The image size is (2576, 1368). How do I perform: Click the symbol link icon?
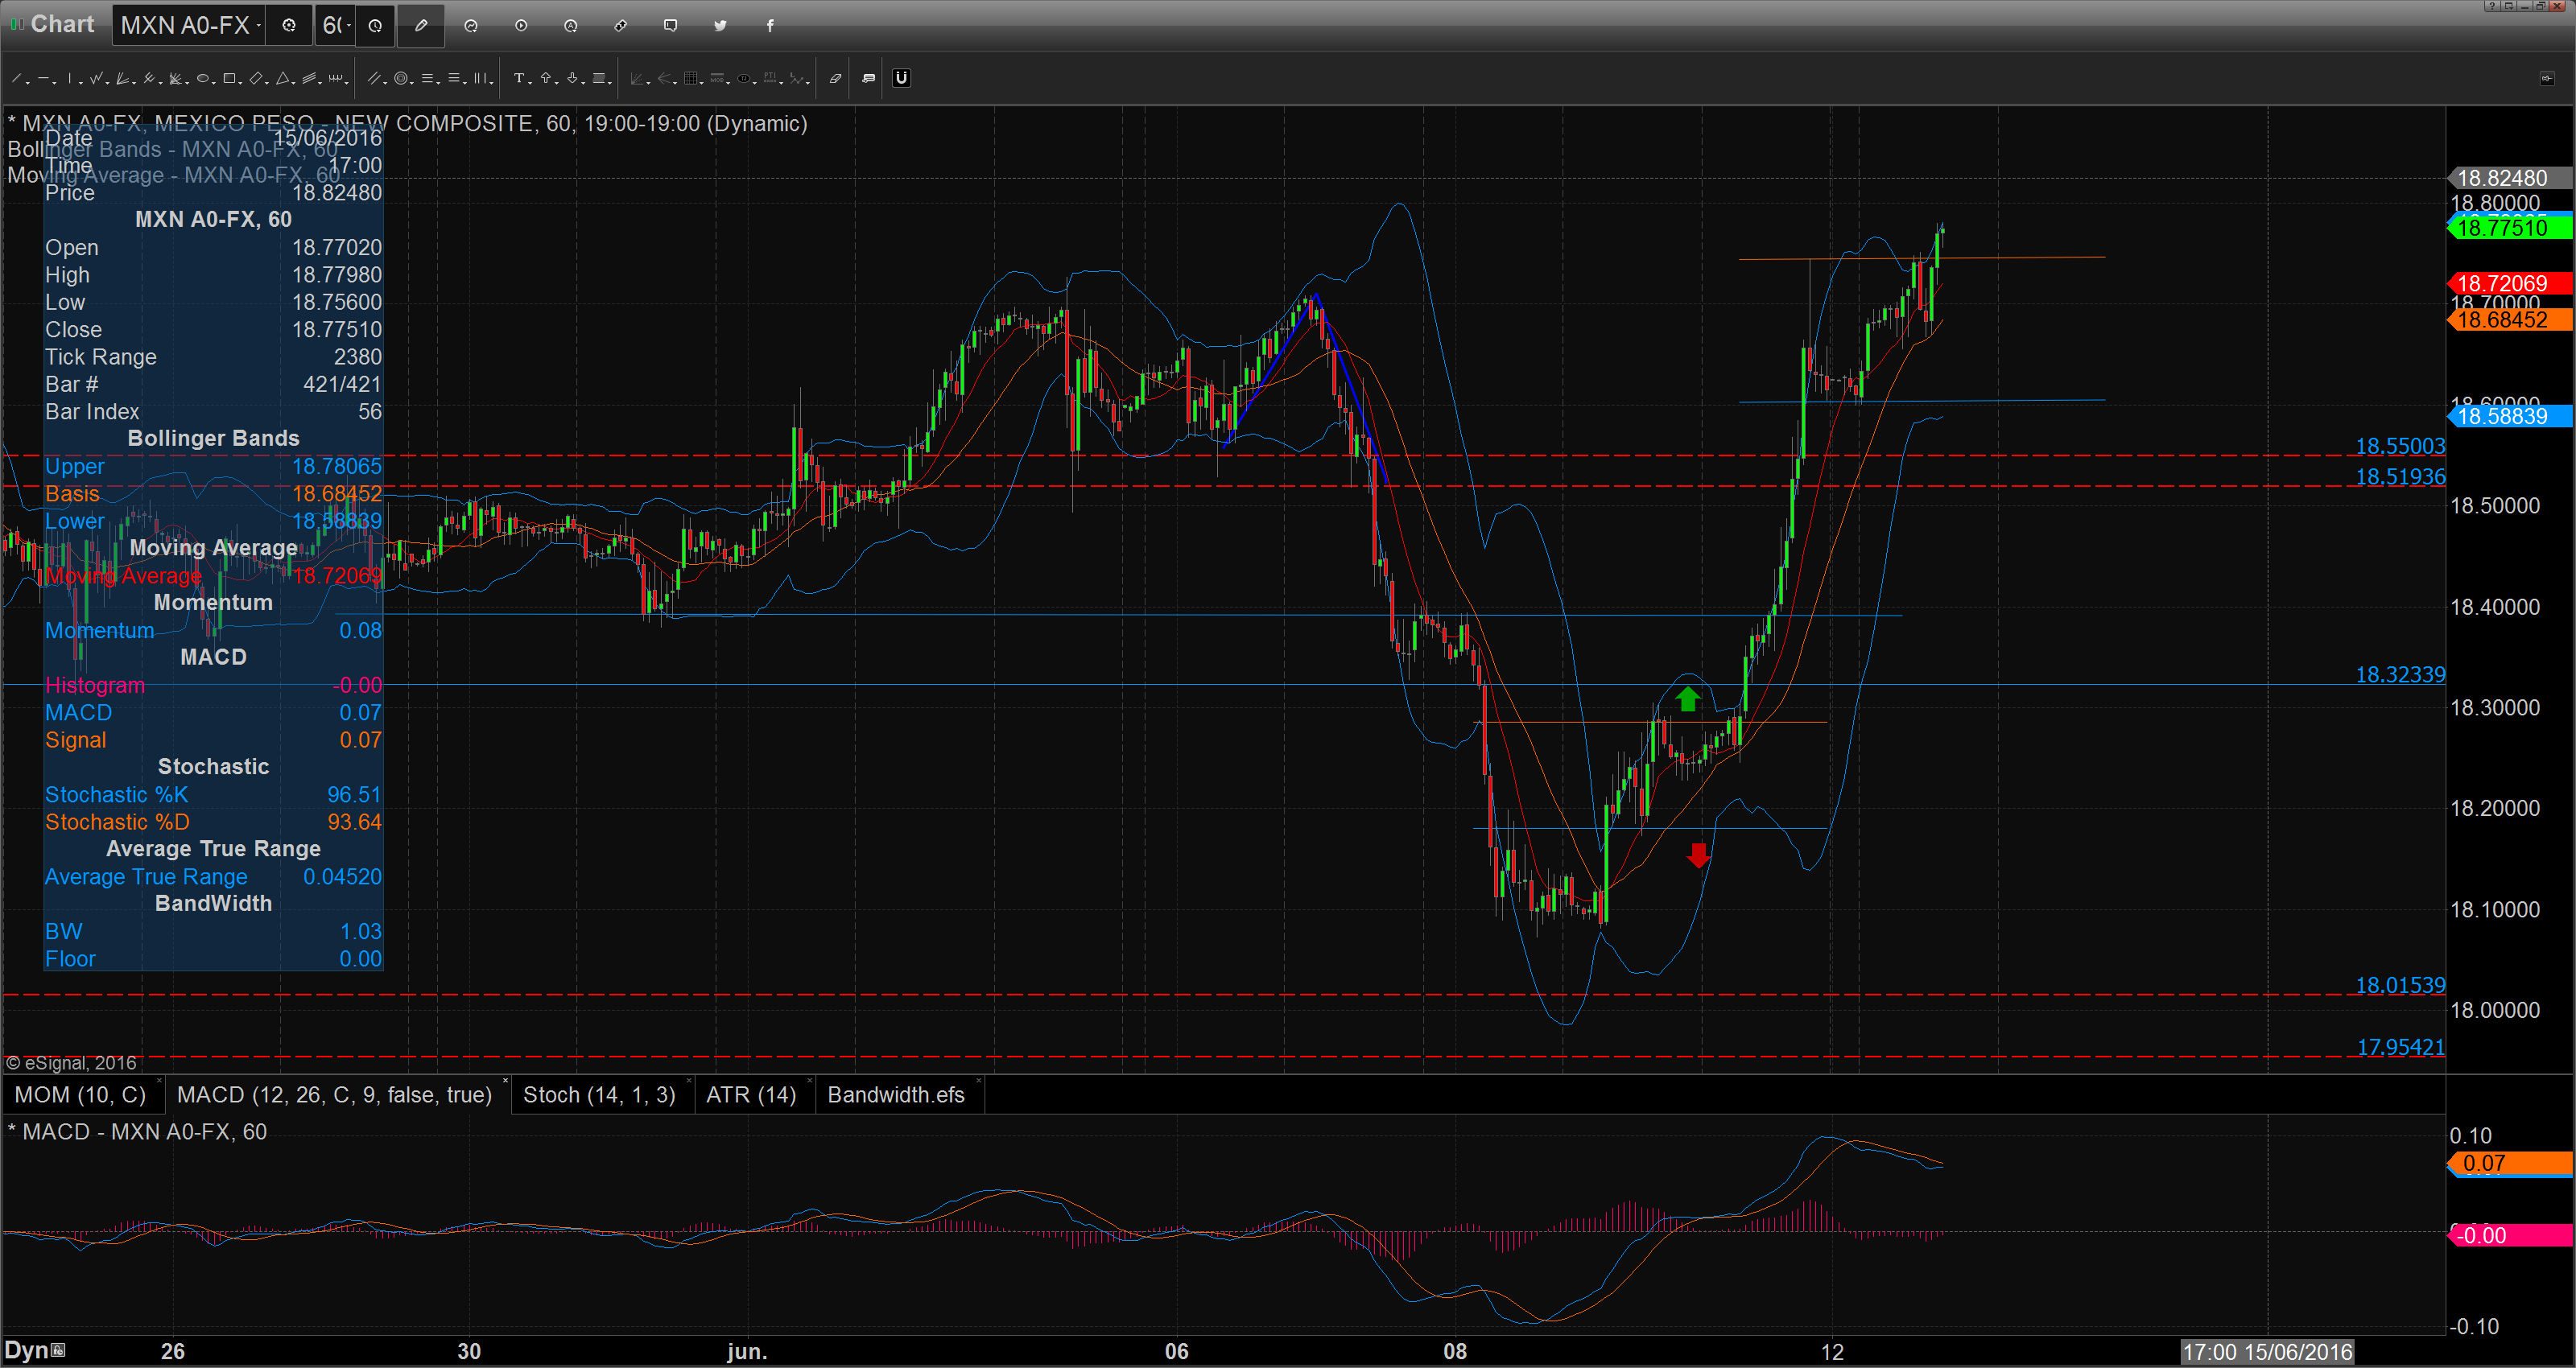coord(621,25)
